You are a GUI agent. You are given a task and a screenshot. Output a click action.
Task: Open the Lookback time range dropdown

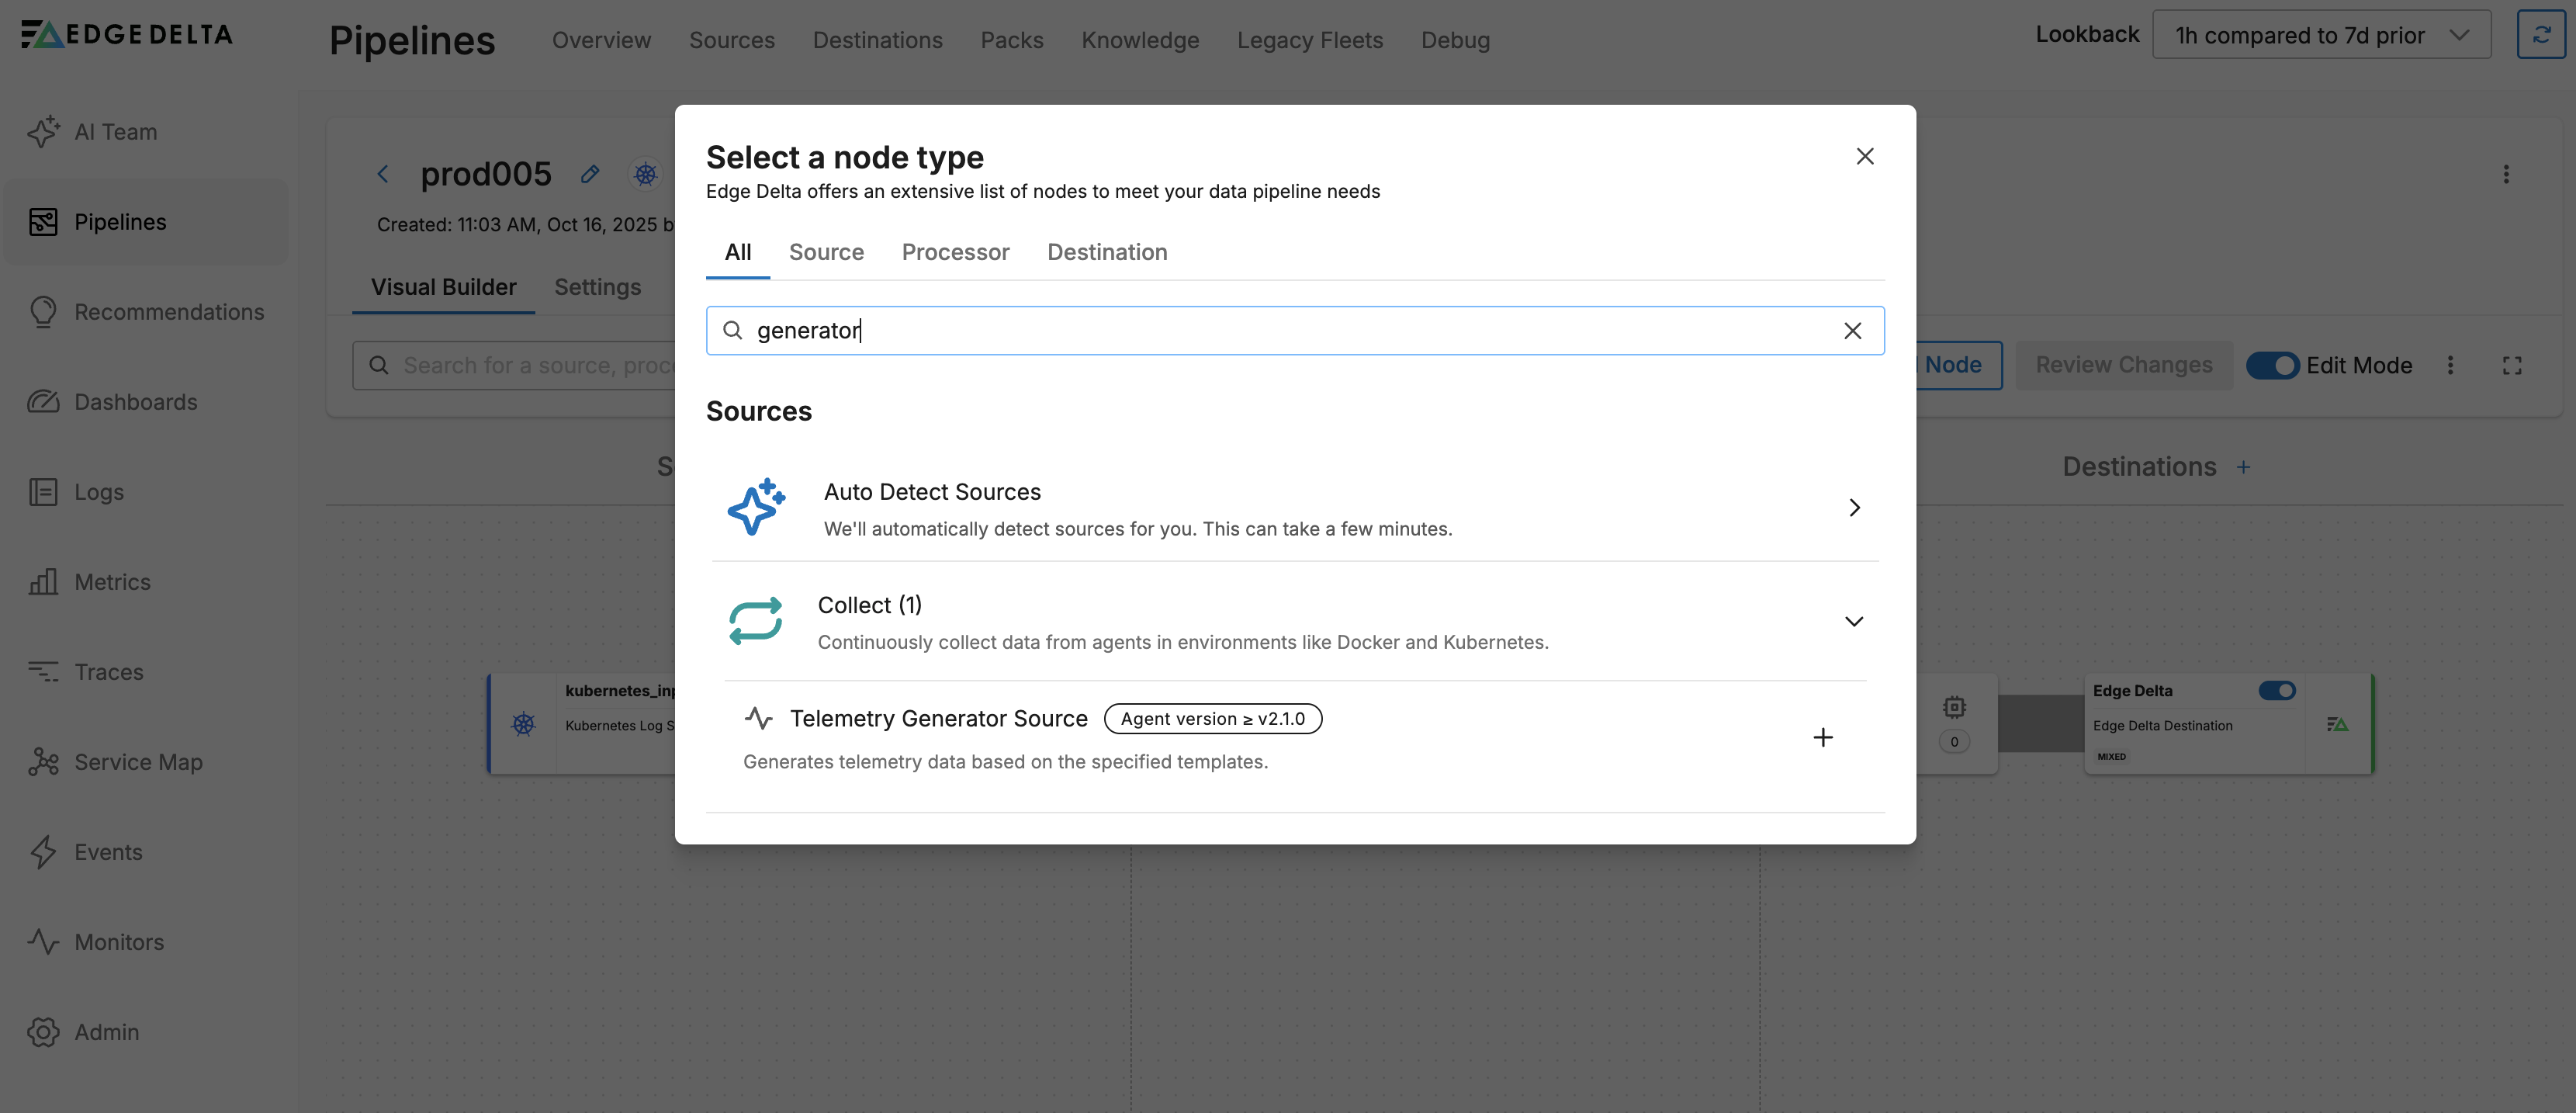click(2320, 35)
